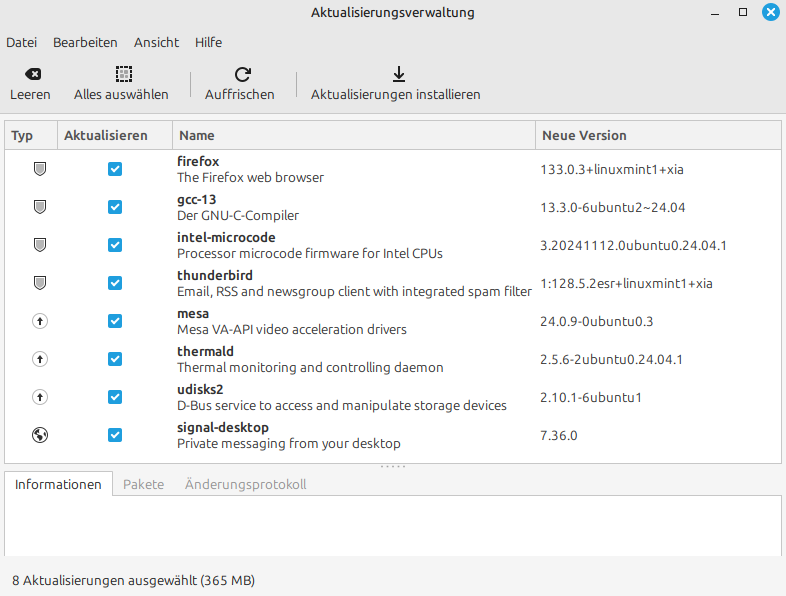This screenshot has height=596, width=786.
Task: Click the pane divider handle dots
Action: click(x=393, y=467)
